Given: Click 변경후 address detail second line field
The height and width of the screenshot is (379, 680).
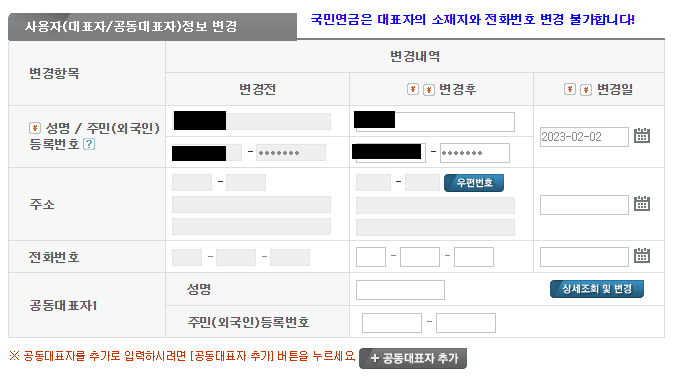Looking at the screenshot, I should click(435, 227).
